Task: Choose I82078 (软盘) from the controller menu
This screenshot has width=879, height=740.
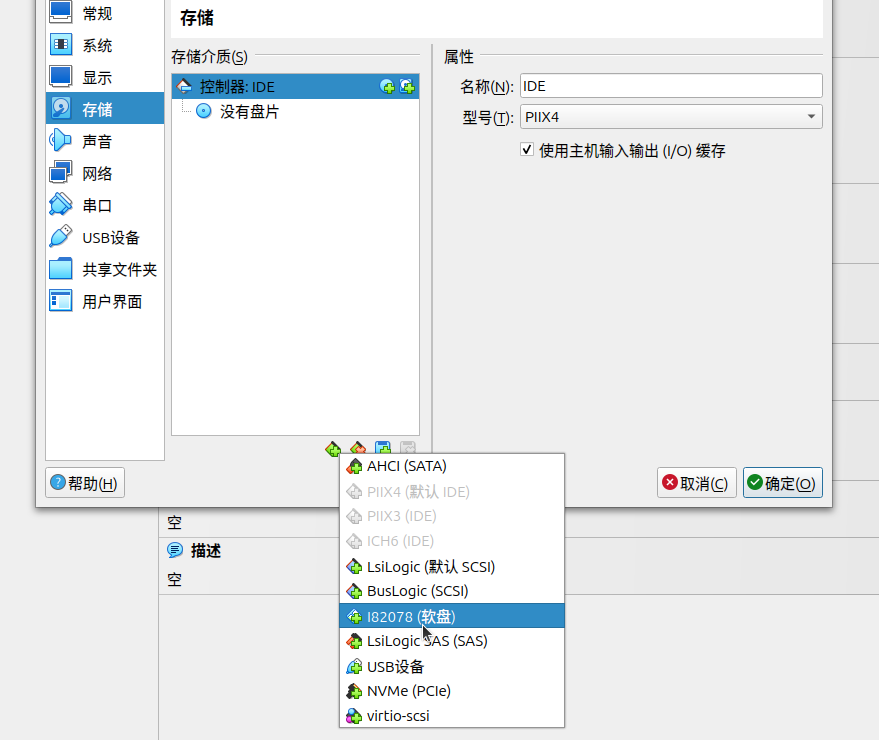Action: point(410,616)
